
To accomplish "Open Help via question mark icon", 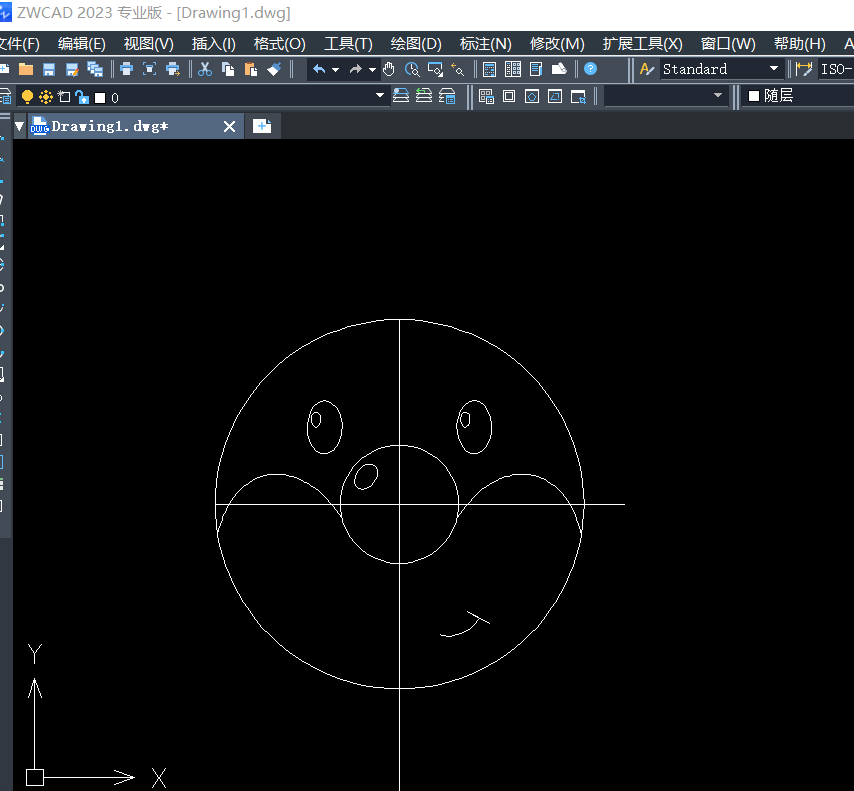I will coord(590,69).
